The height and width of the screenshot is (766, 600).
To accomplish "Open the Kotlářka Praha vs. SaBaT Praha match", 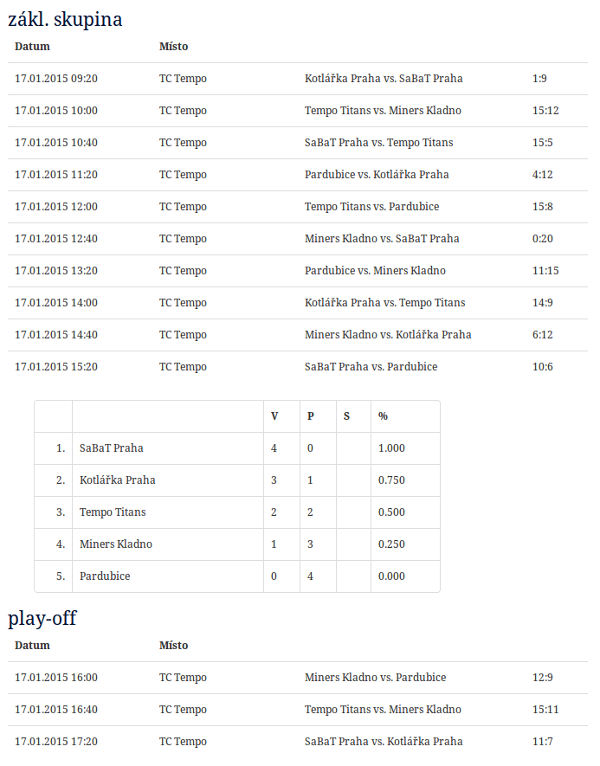I will [383, 78].
